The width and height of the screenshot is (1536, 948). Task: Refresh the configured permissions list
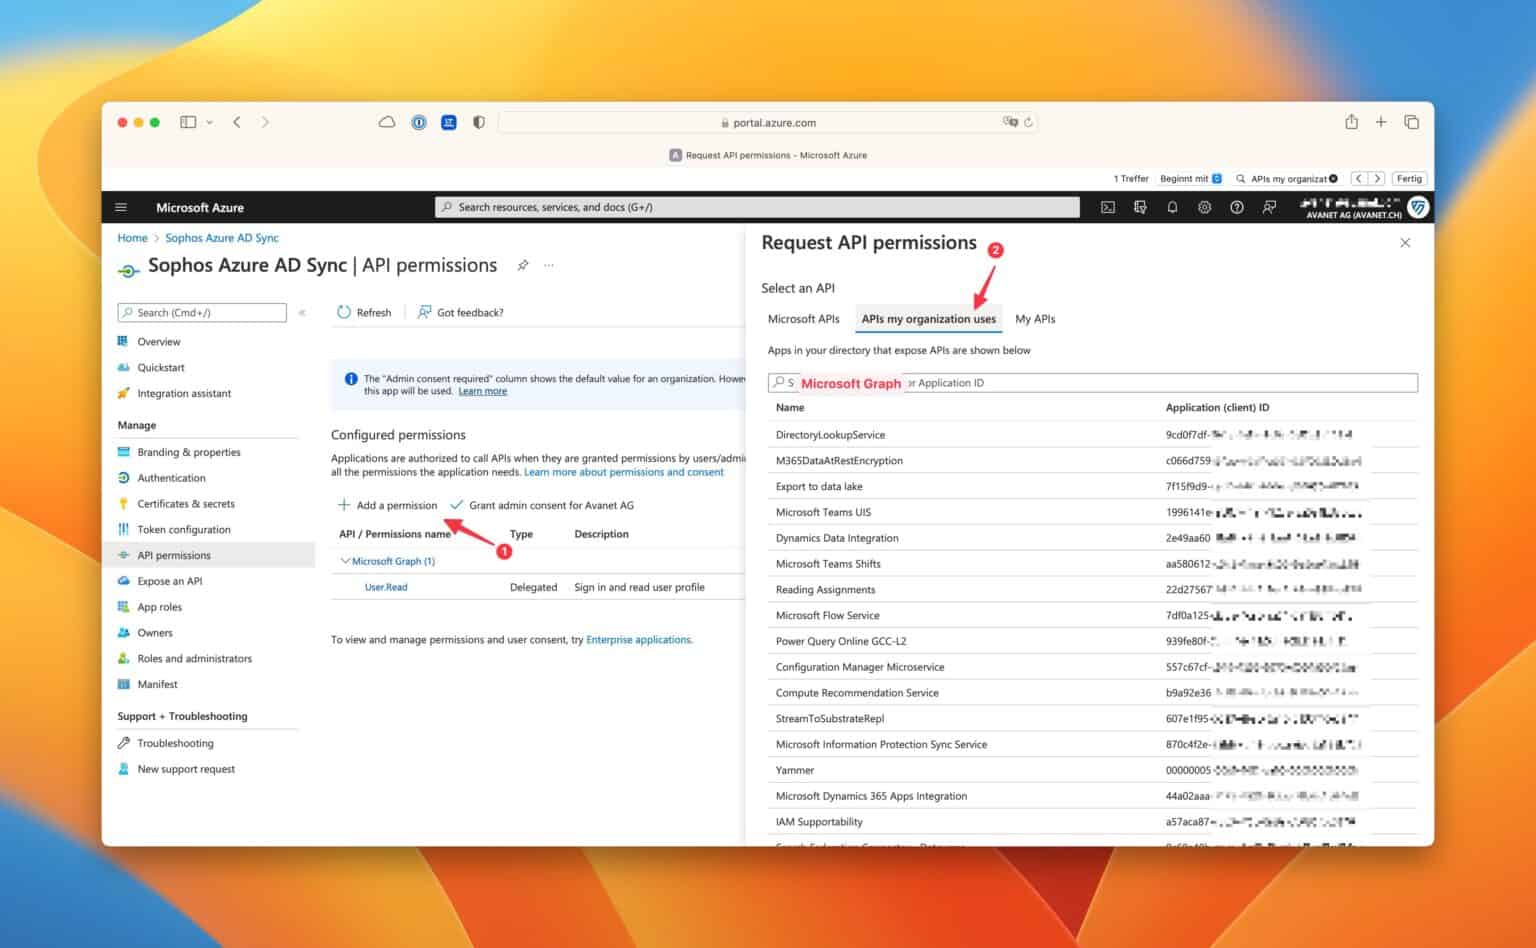pyautogui.click(x=364, y=312)
